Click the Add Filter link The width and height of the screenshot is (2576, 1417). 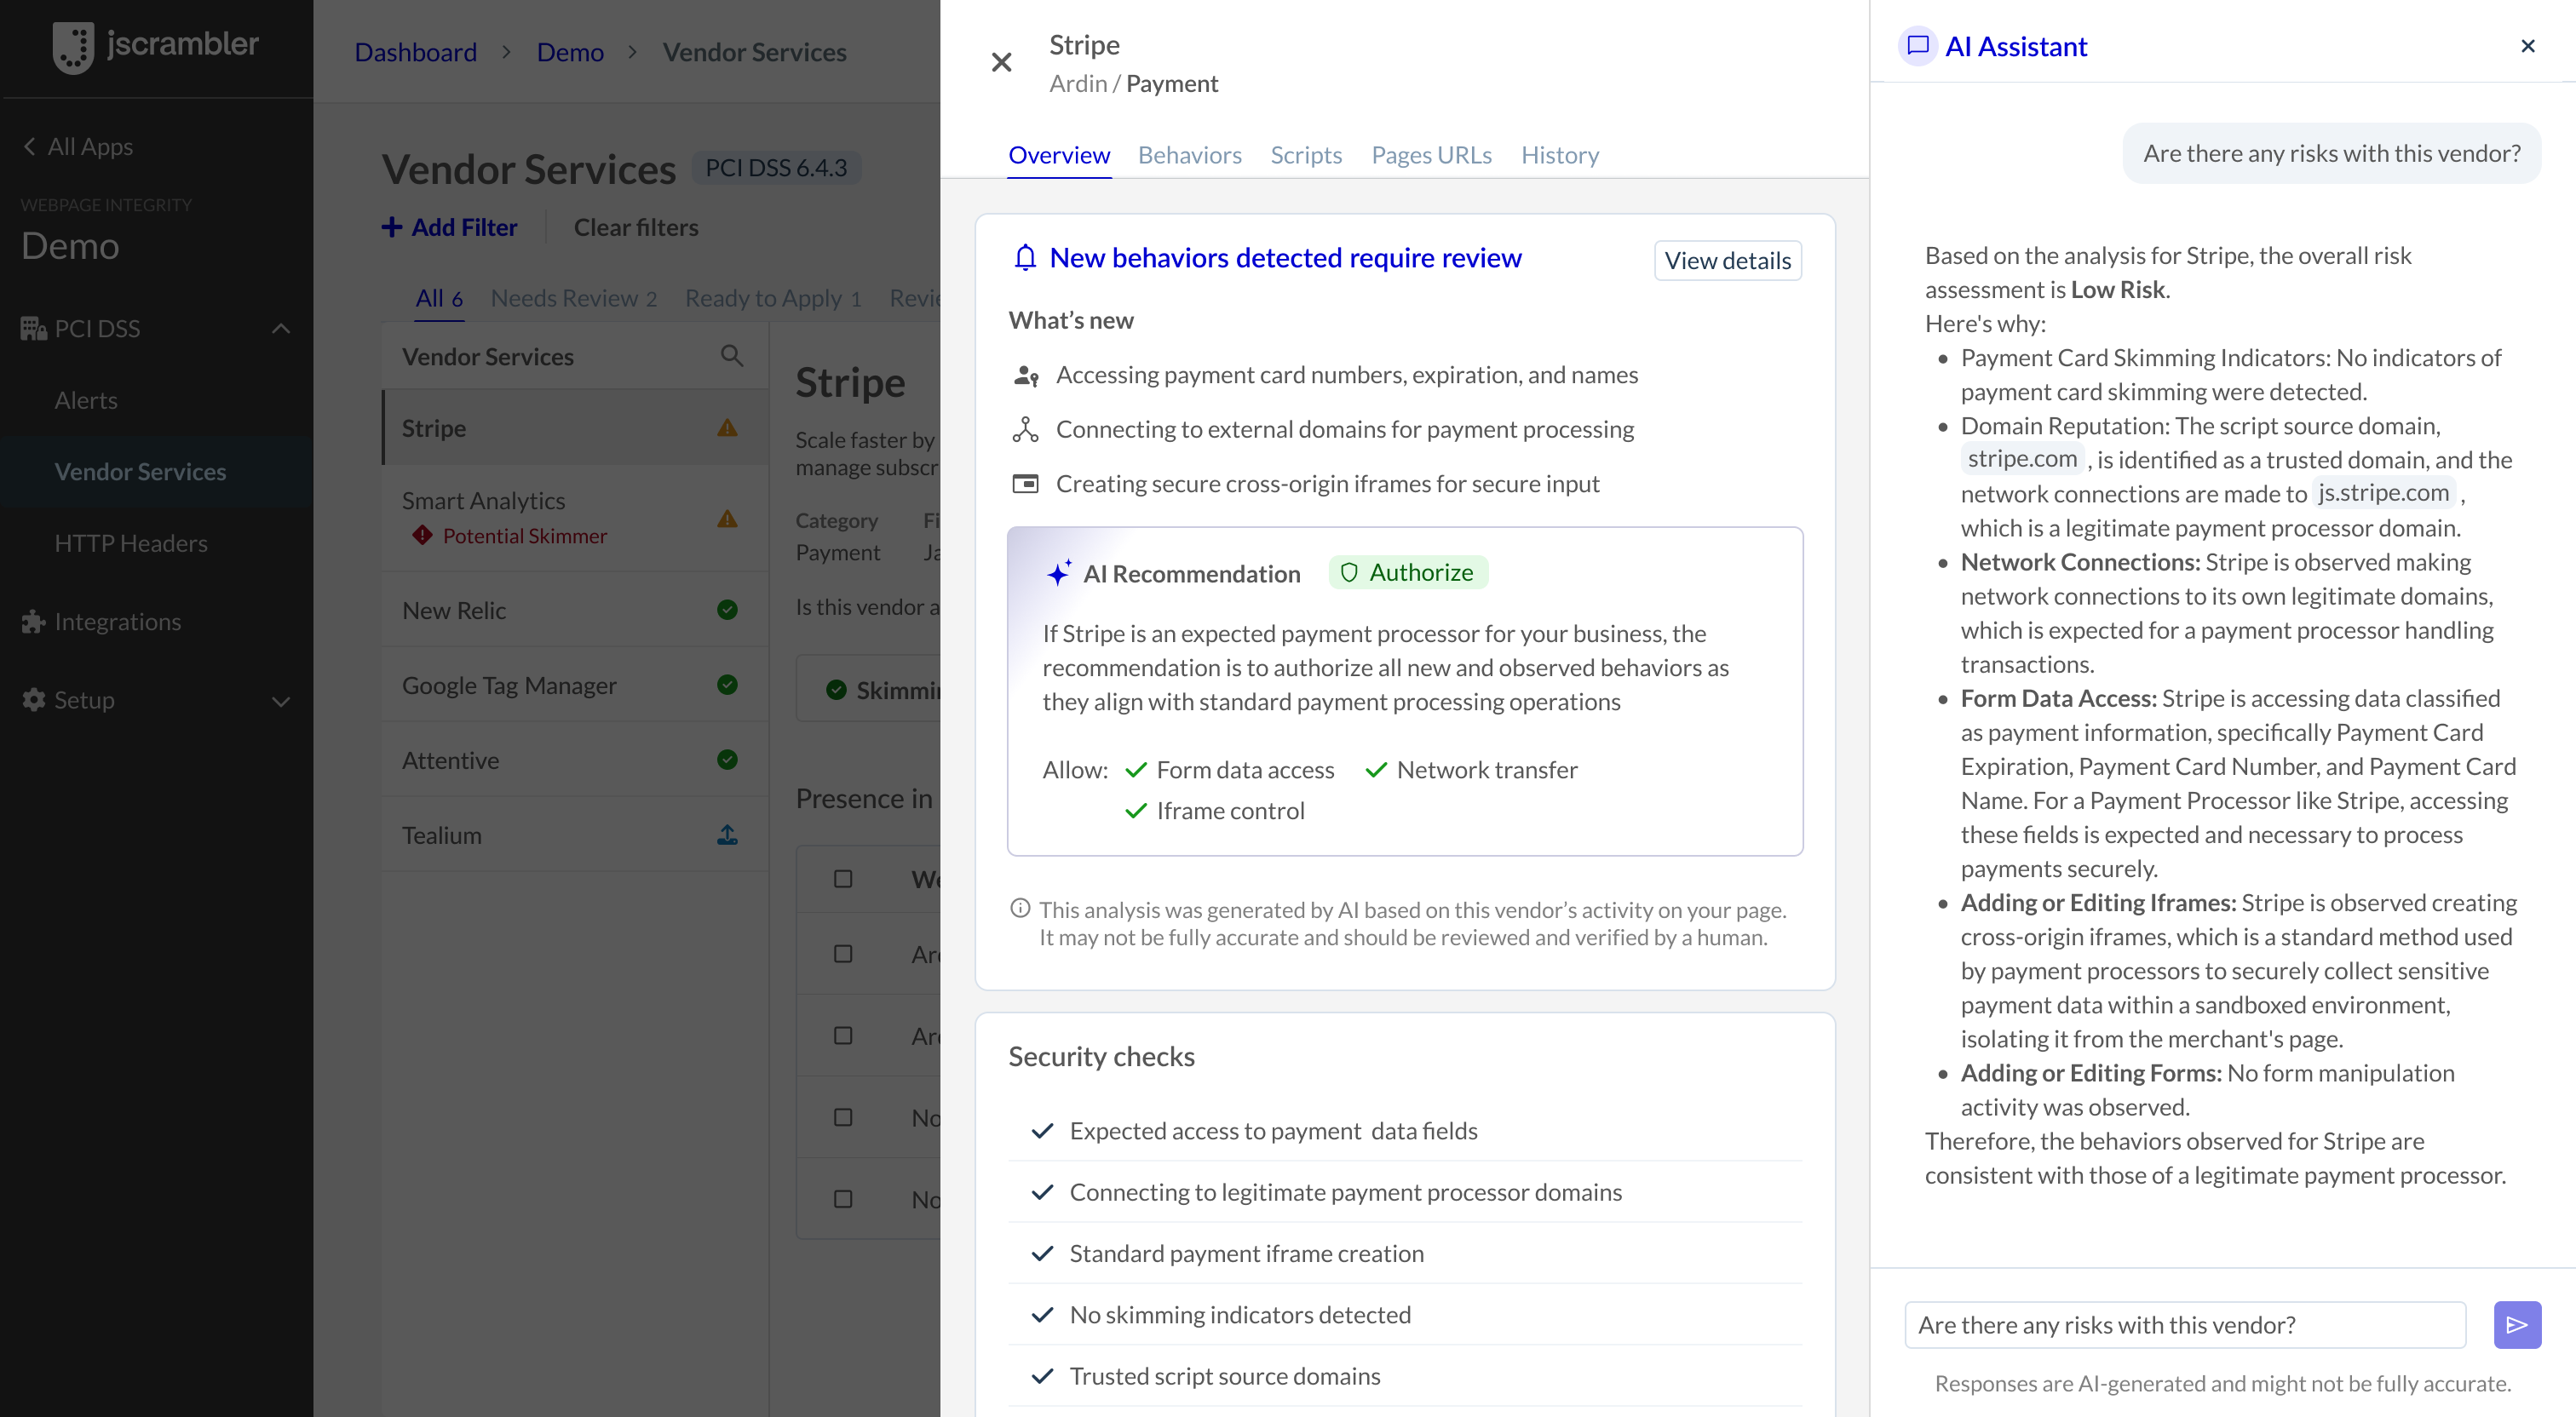click(x=449, y=227)
